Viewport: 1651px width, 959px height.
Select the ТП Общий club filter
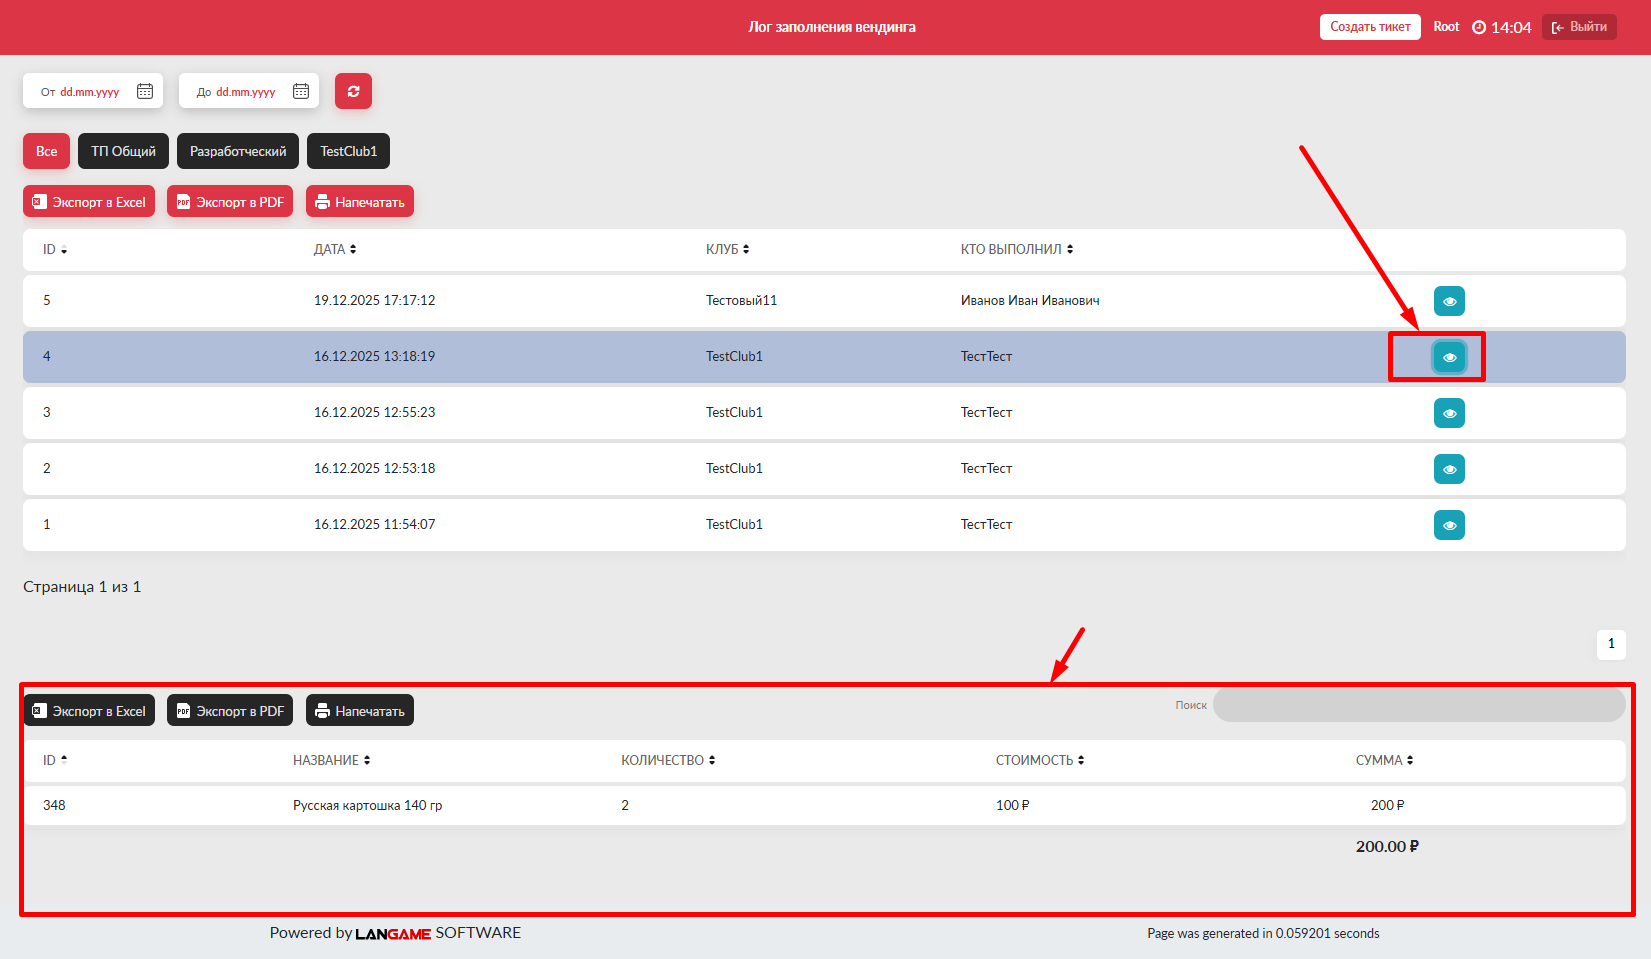[x=124, y=151]
